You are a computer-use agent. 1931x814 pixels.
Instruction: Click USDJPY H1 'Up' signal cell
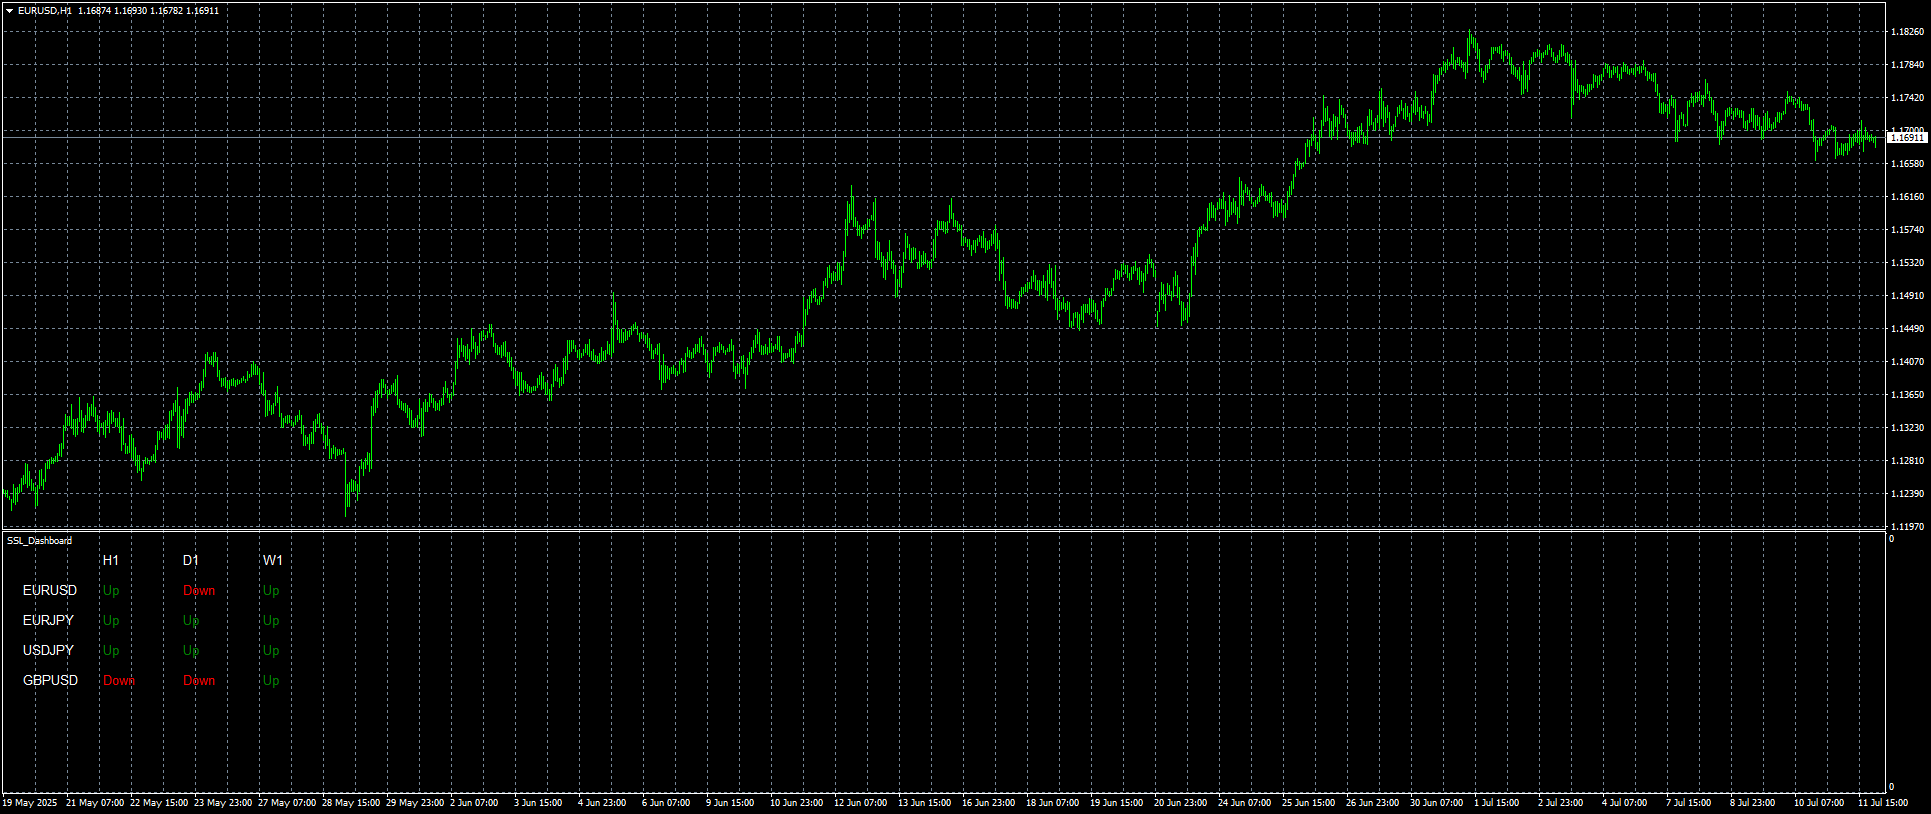111,651
